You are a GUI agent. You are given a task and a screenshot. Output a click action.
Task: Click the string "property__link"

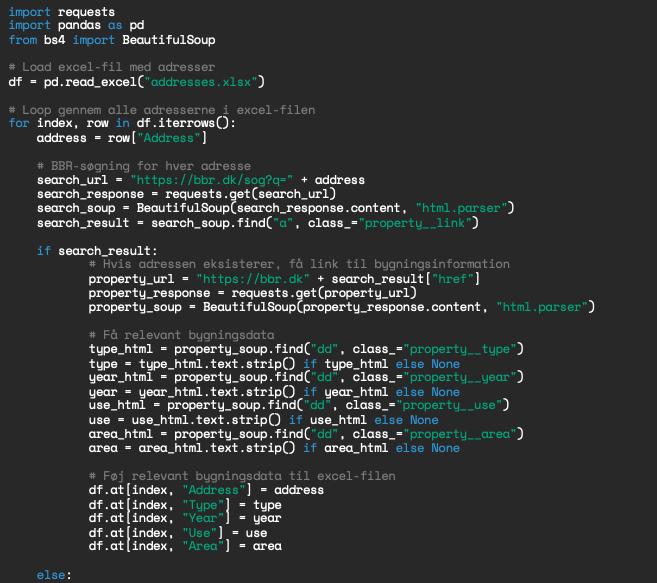[415, 223]
